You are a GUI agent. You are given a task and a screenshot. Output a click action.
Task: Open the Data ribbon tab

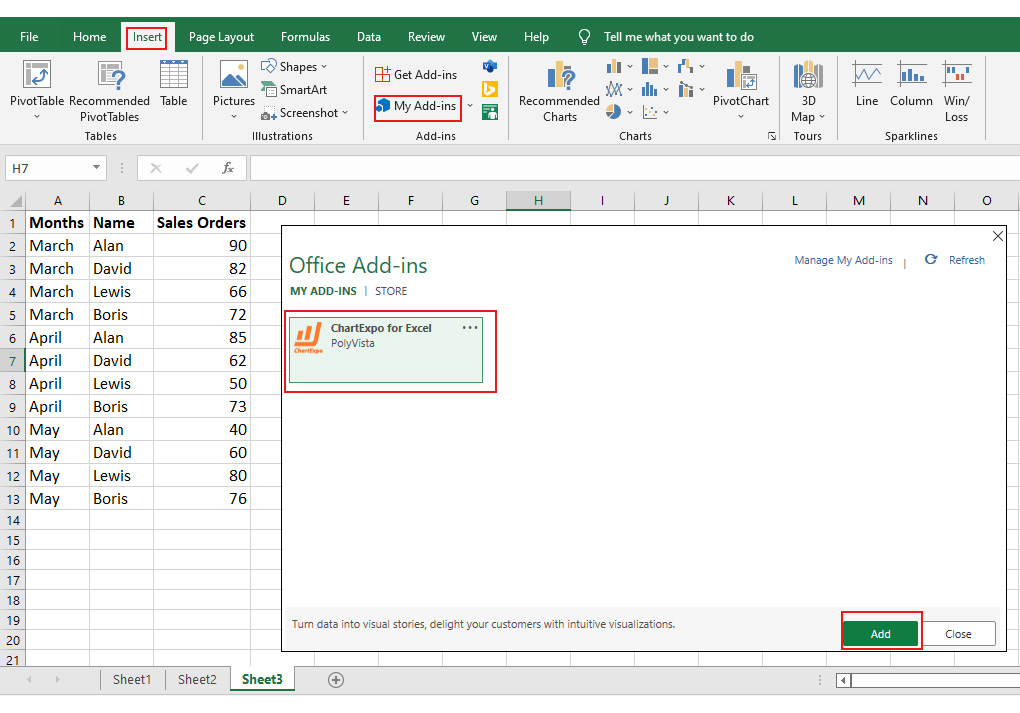tap(369, 37)
